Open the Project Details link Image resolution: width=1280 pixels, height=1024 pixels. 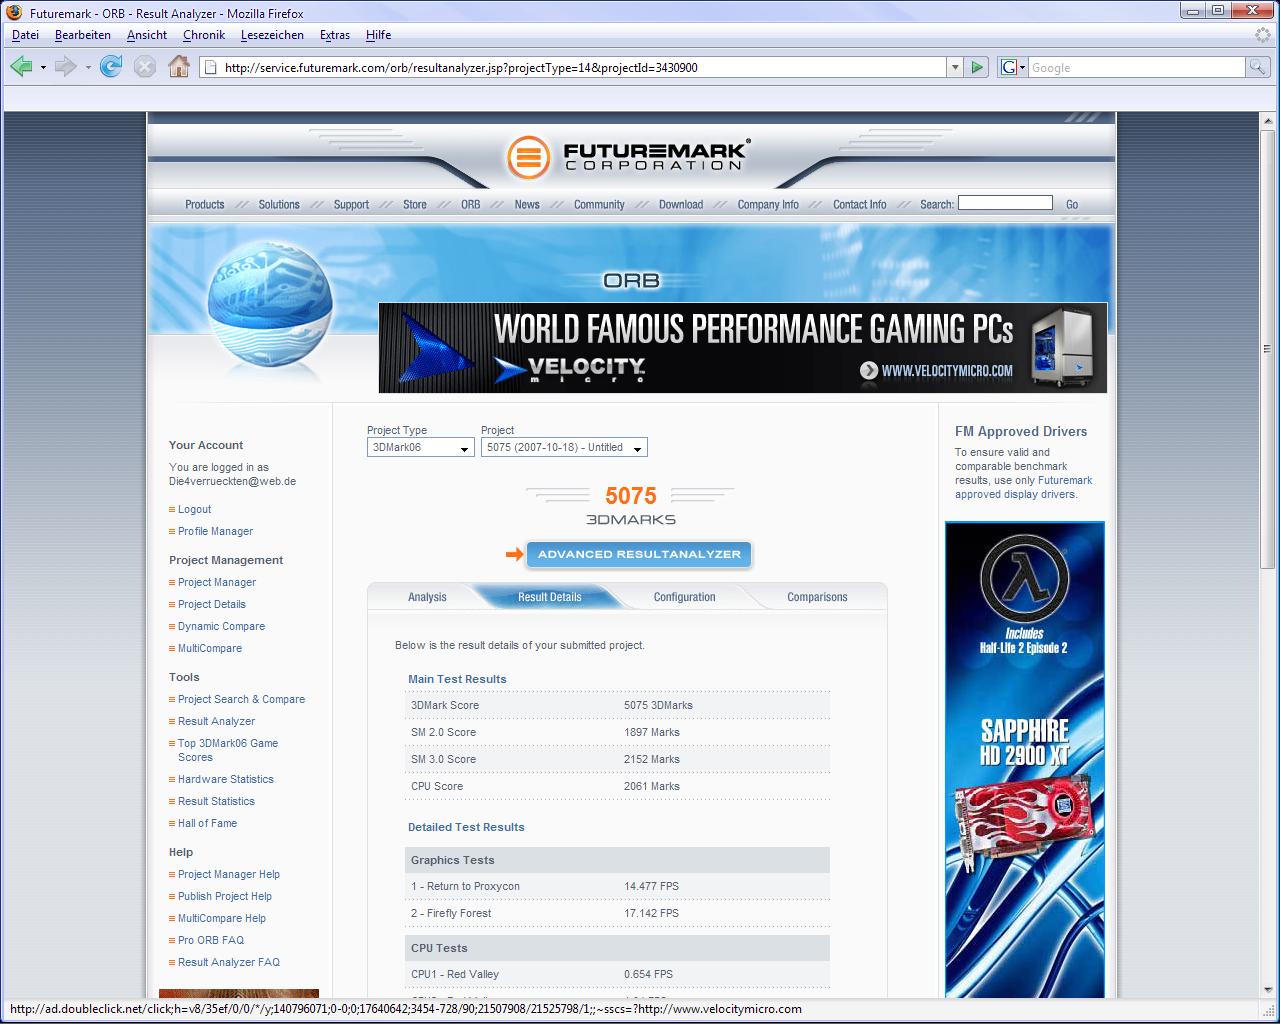coord(212,604)
